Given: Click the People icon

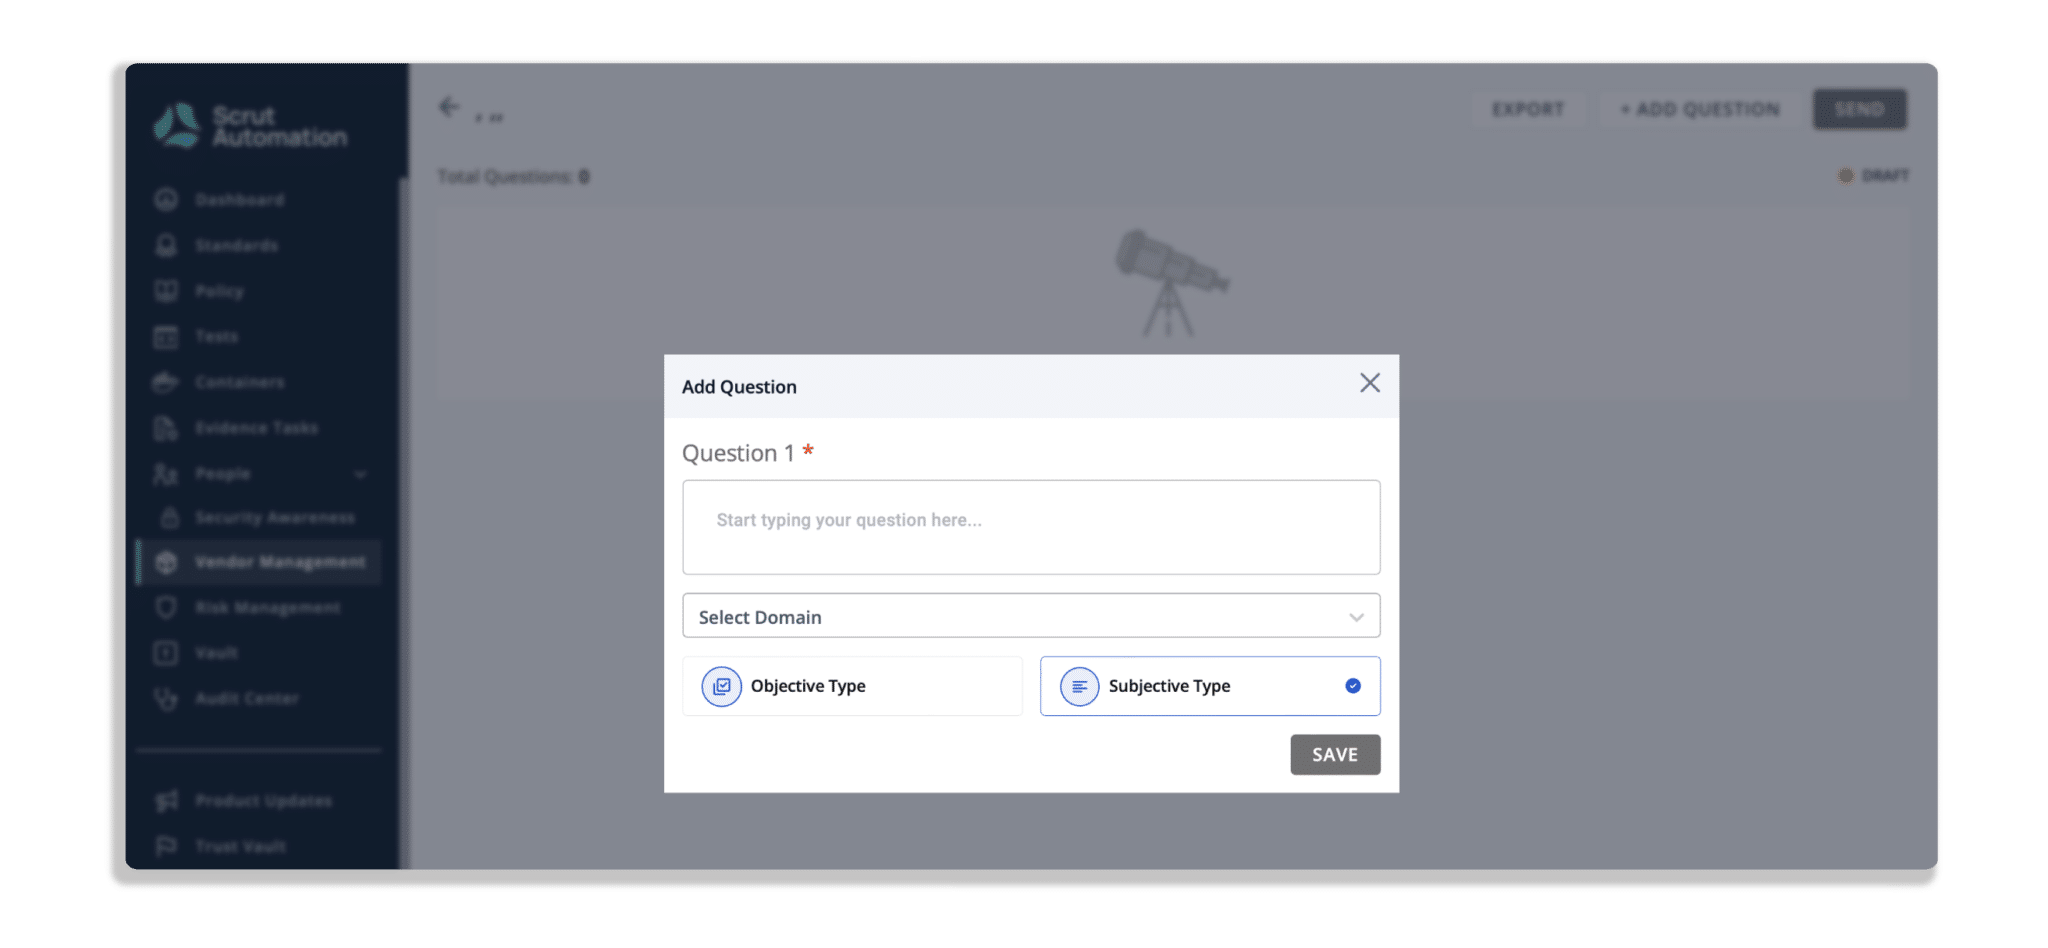Looking at the screenshot, I should pos(166,474).
